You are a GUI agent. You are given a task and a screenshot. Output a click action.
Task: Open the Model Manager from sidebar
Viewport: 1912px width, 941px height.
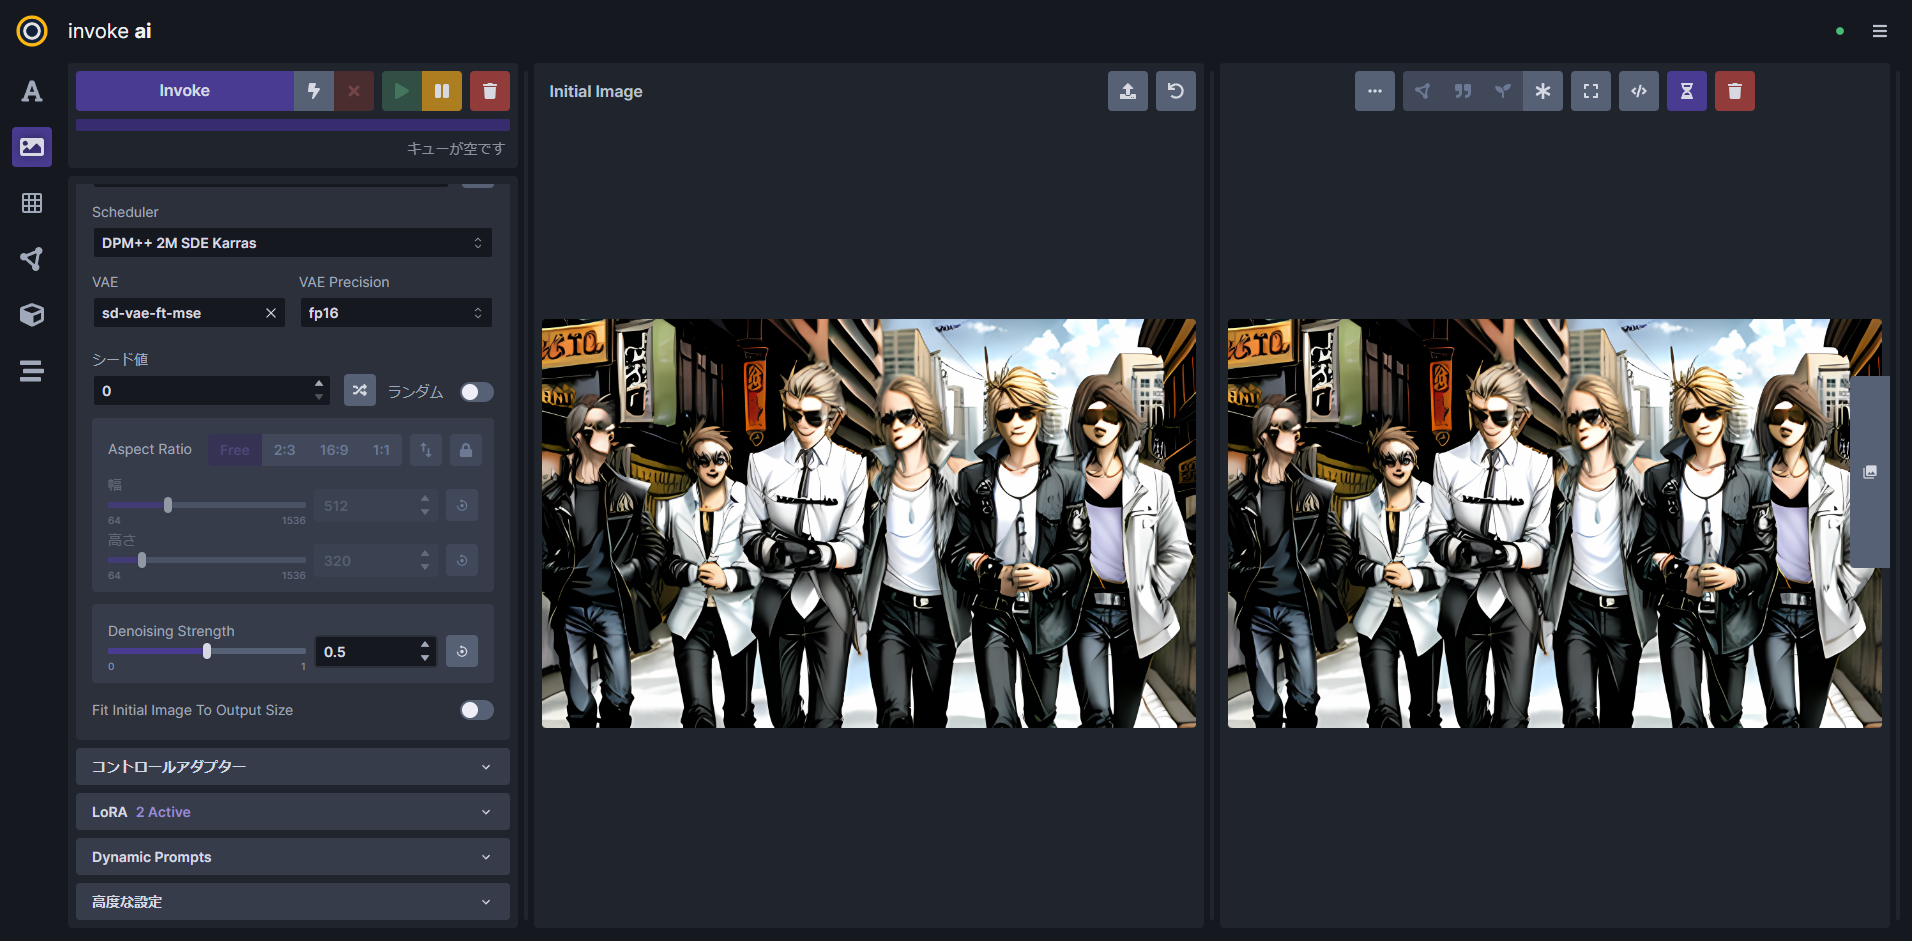32,315
